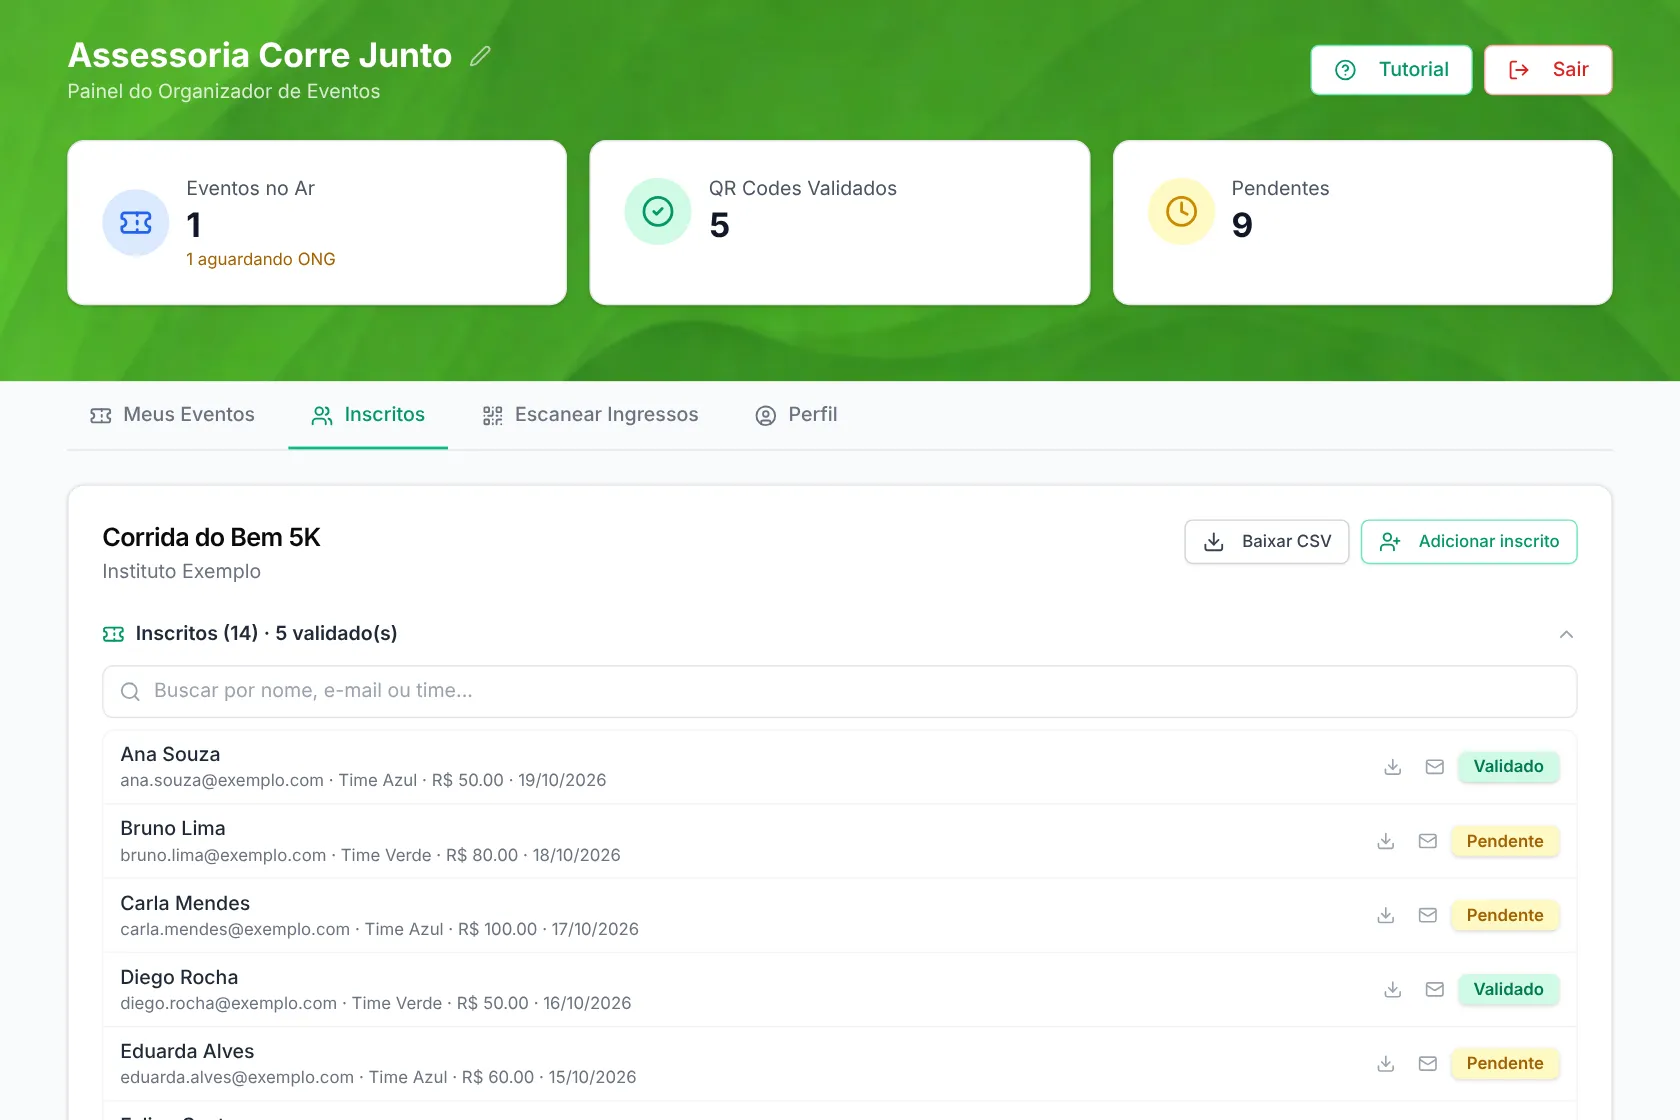Toggle Carla Mendes' Pendente status
The height and width of the screenshot is (1120, 1680).
tap(1505, 915)
